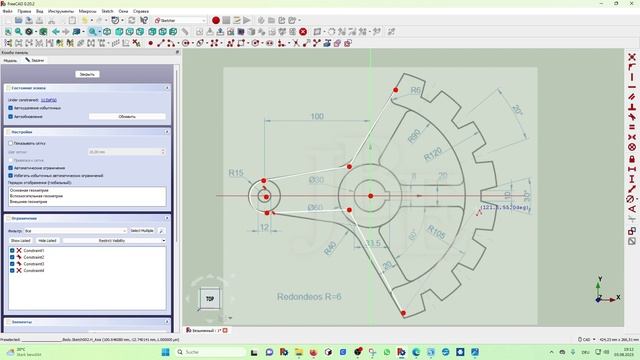640x360 pixels.
Task: Apply the angle constraint in right toolbar
Action: tap(632, 209)
